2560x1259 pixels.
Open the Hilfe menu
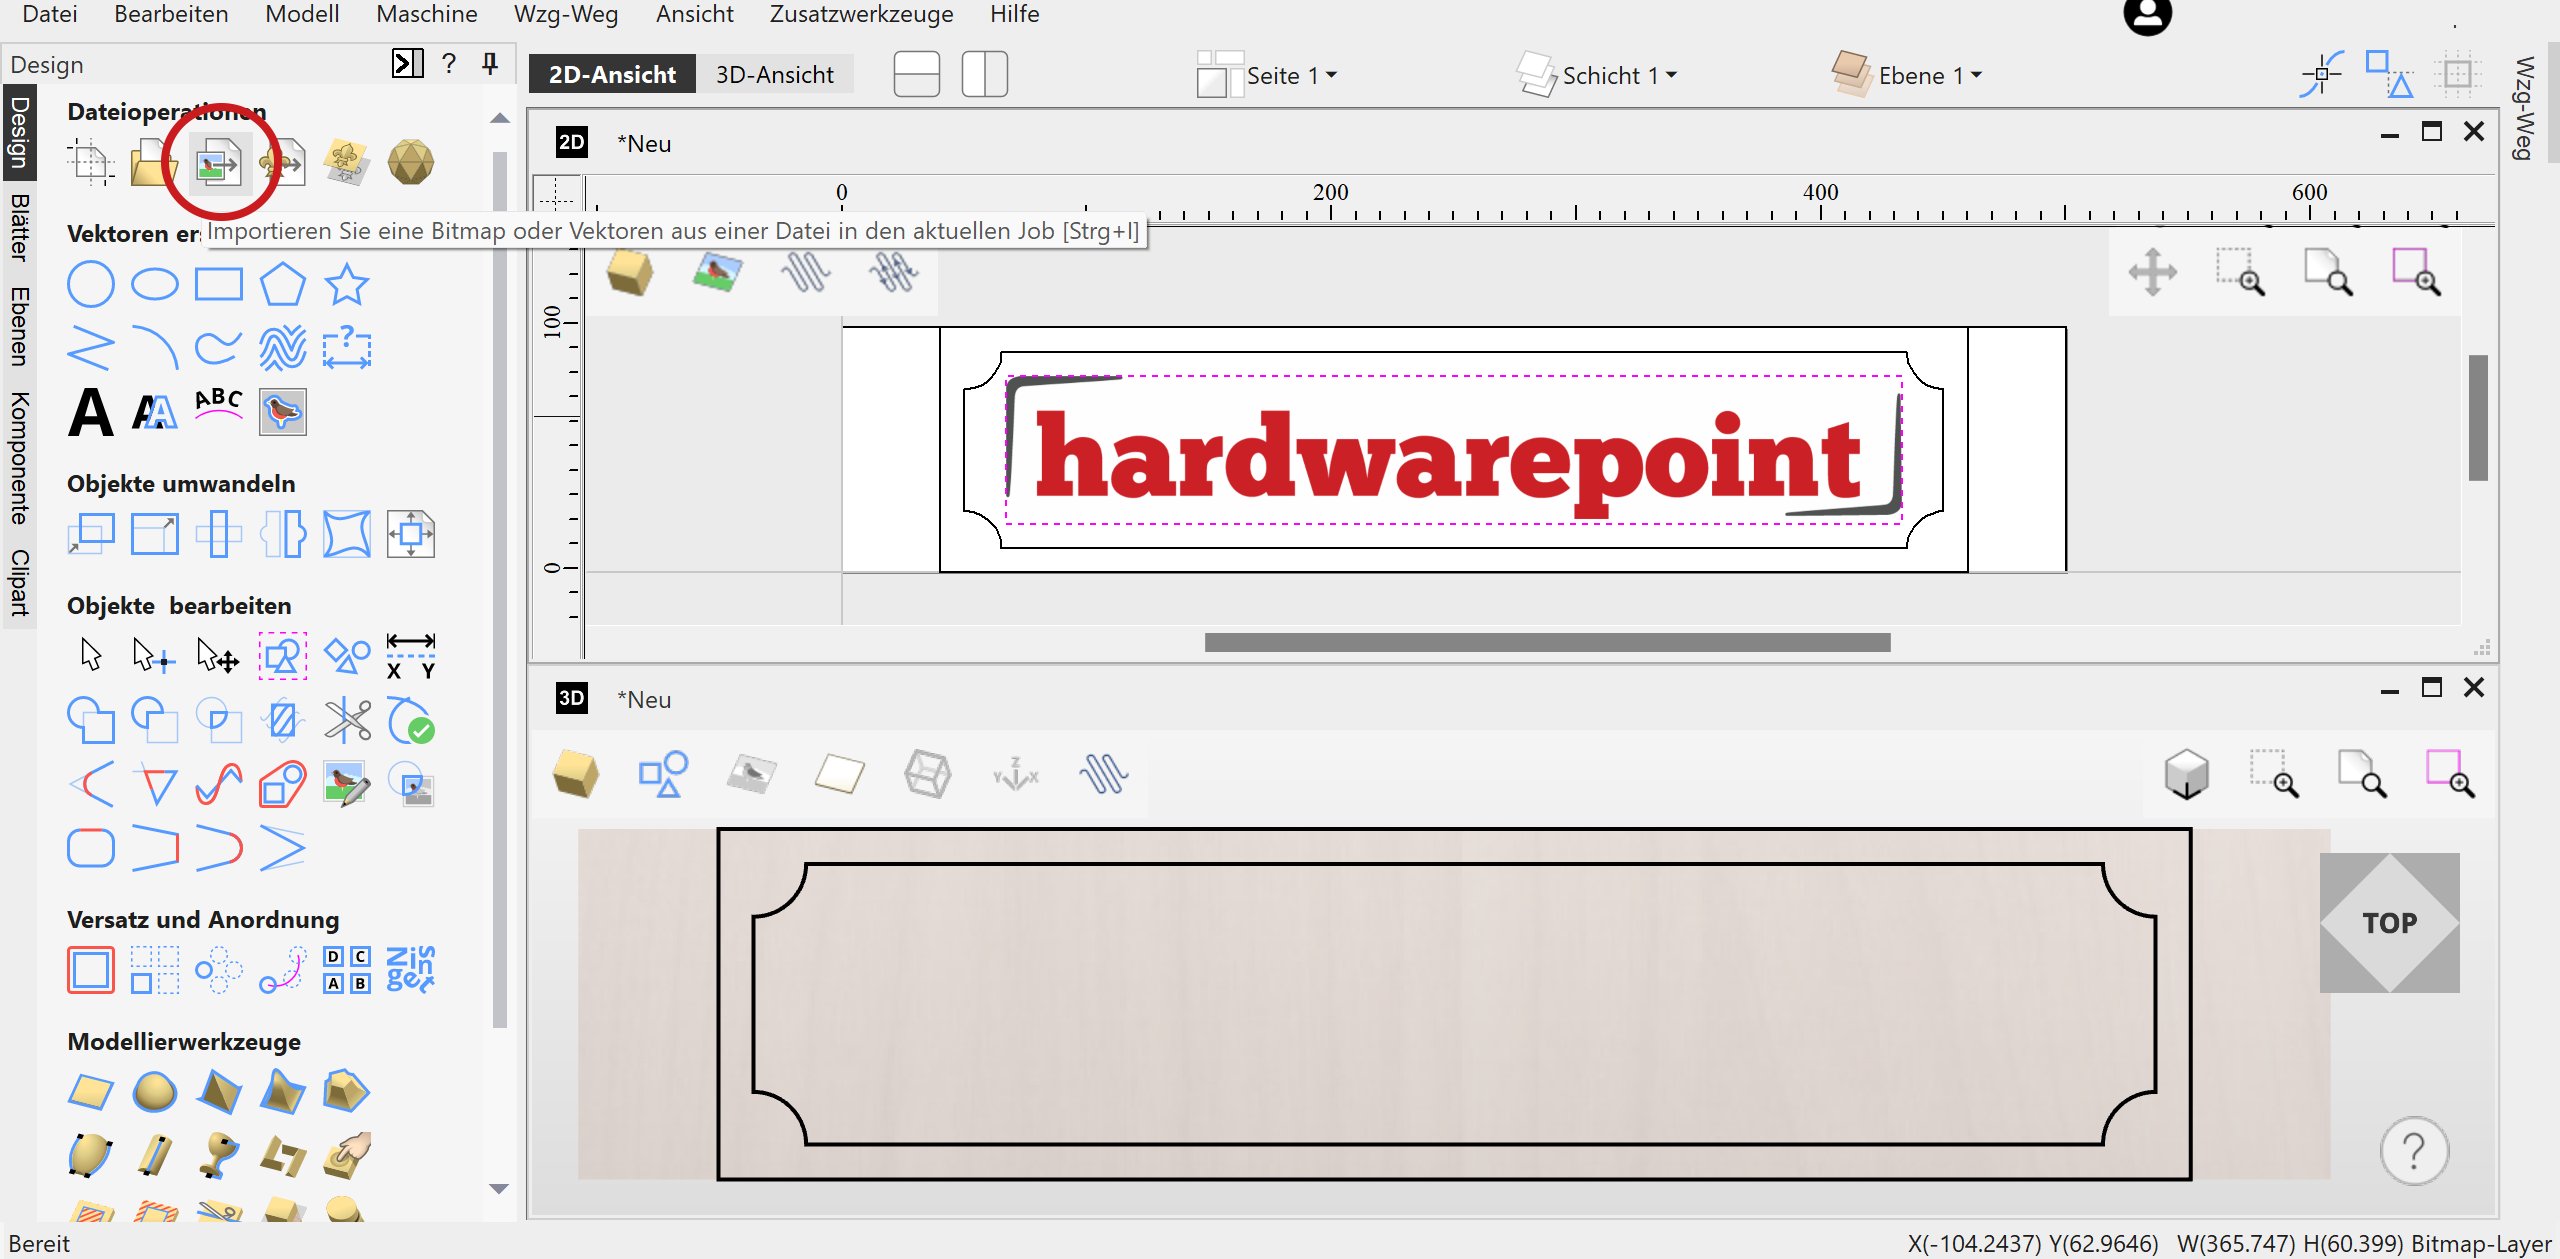(x=1014, y=14)
